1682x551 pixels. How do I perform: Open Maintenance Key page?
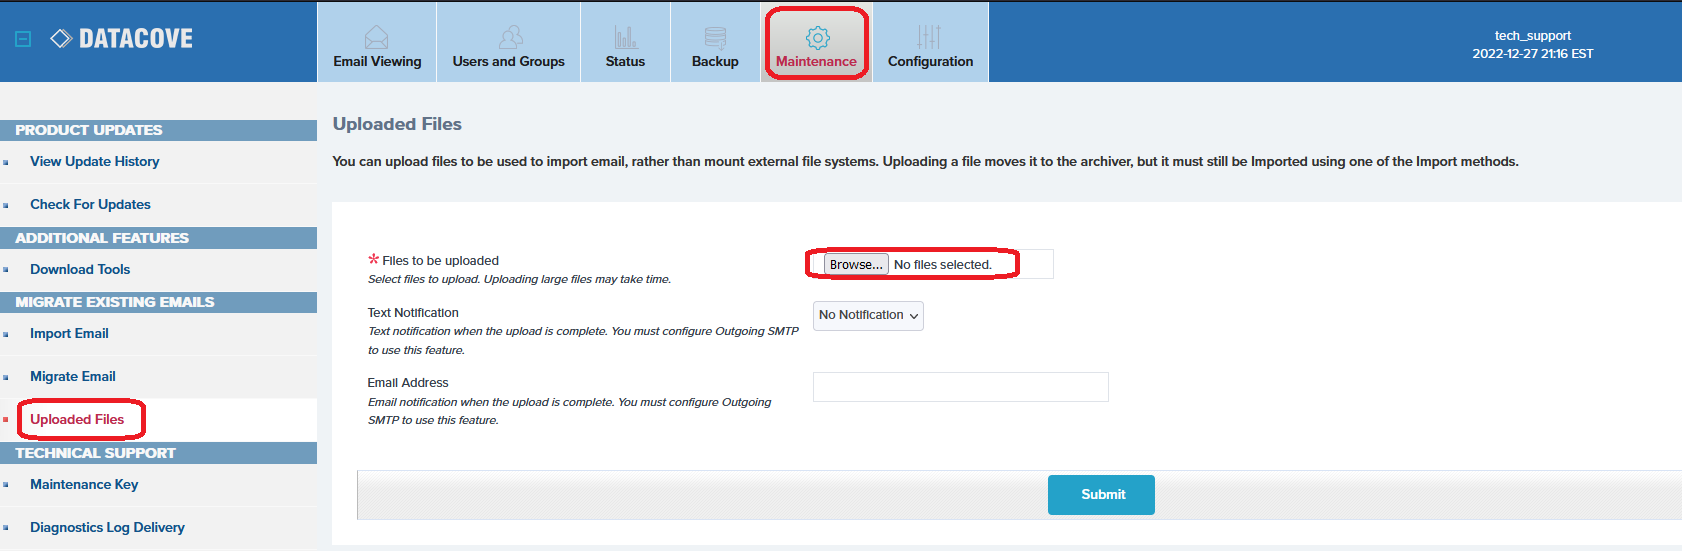click(x=84, y=485)
